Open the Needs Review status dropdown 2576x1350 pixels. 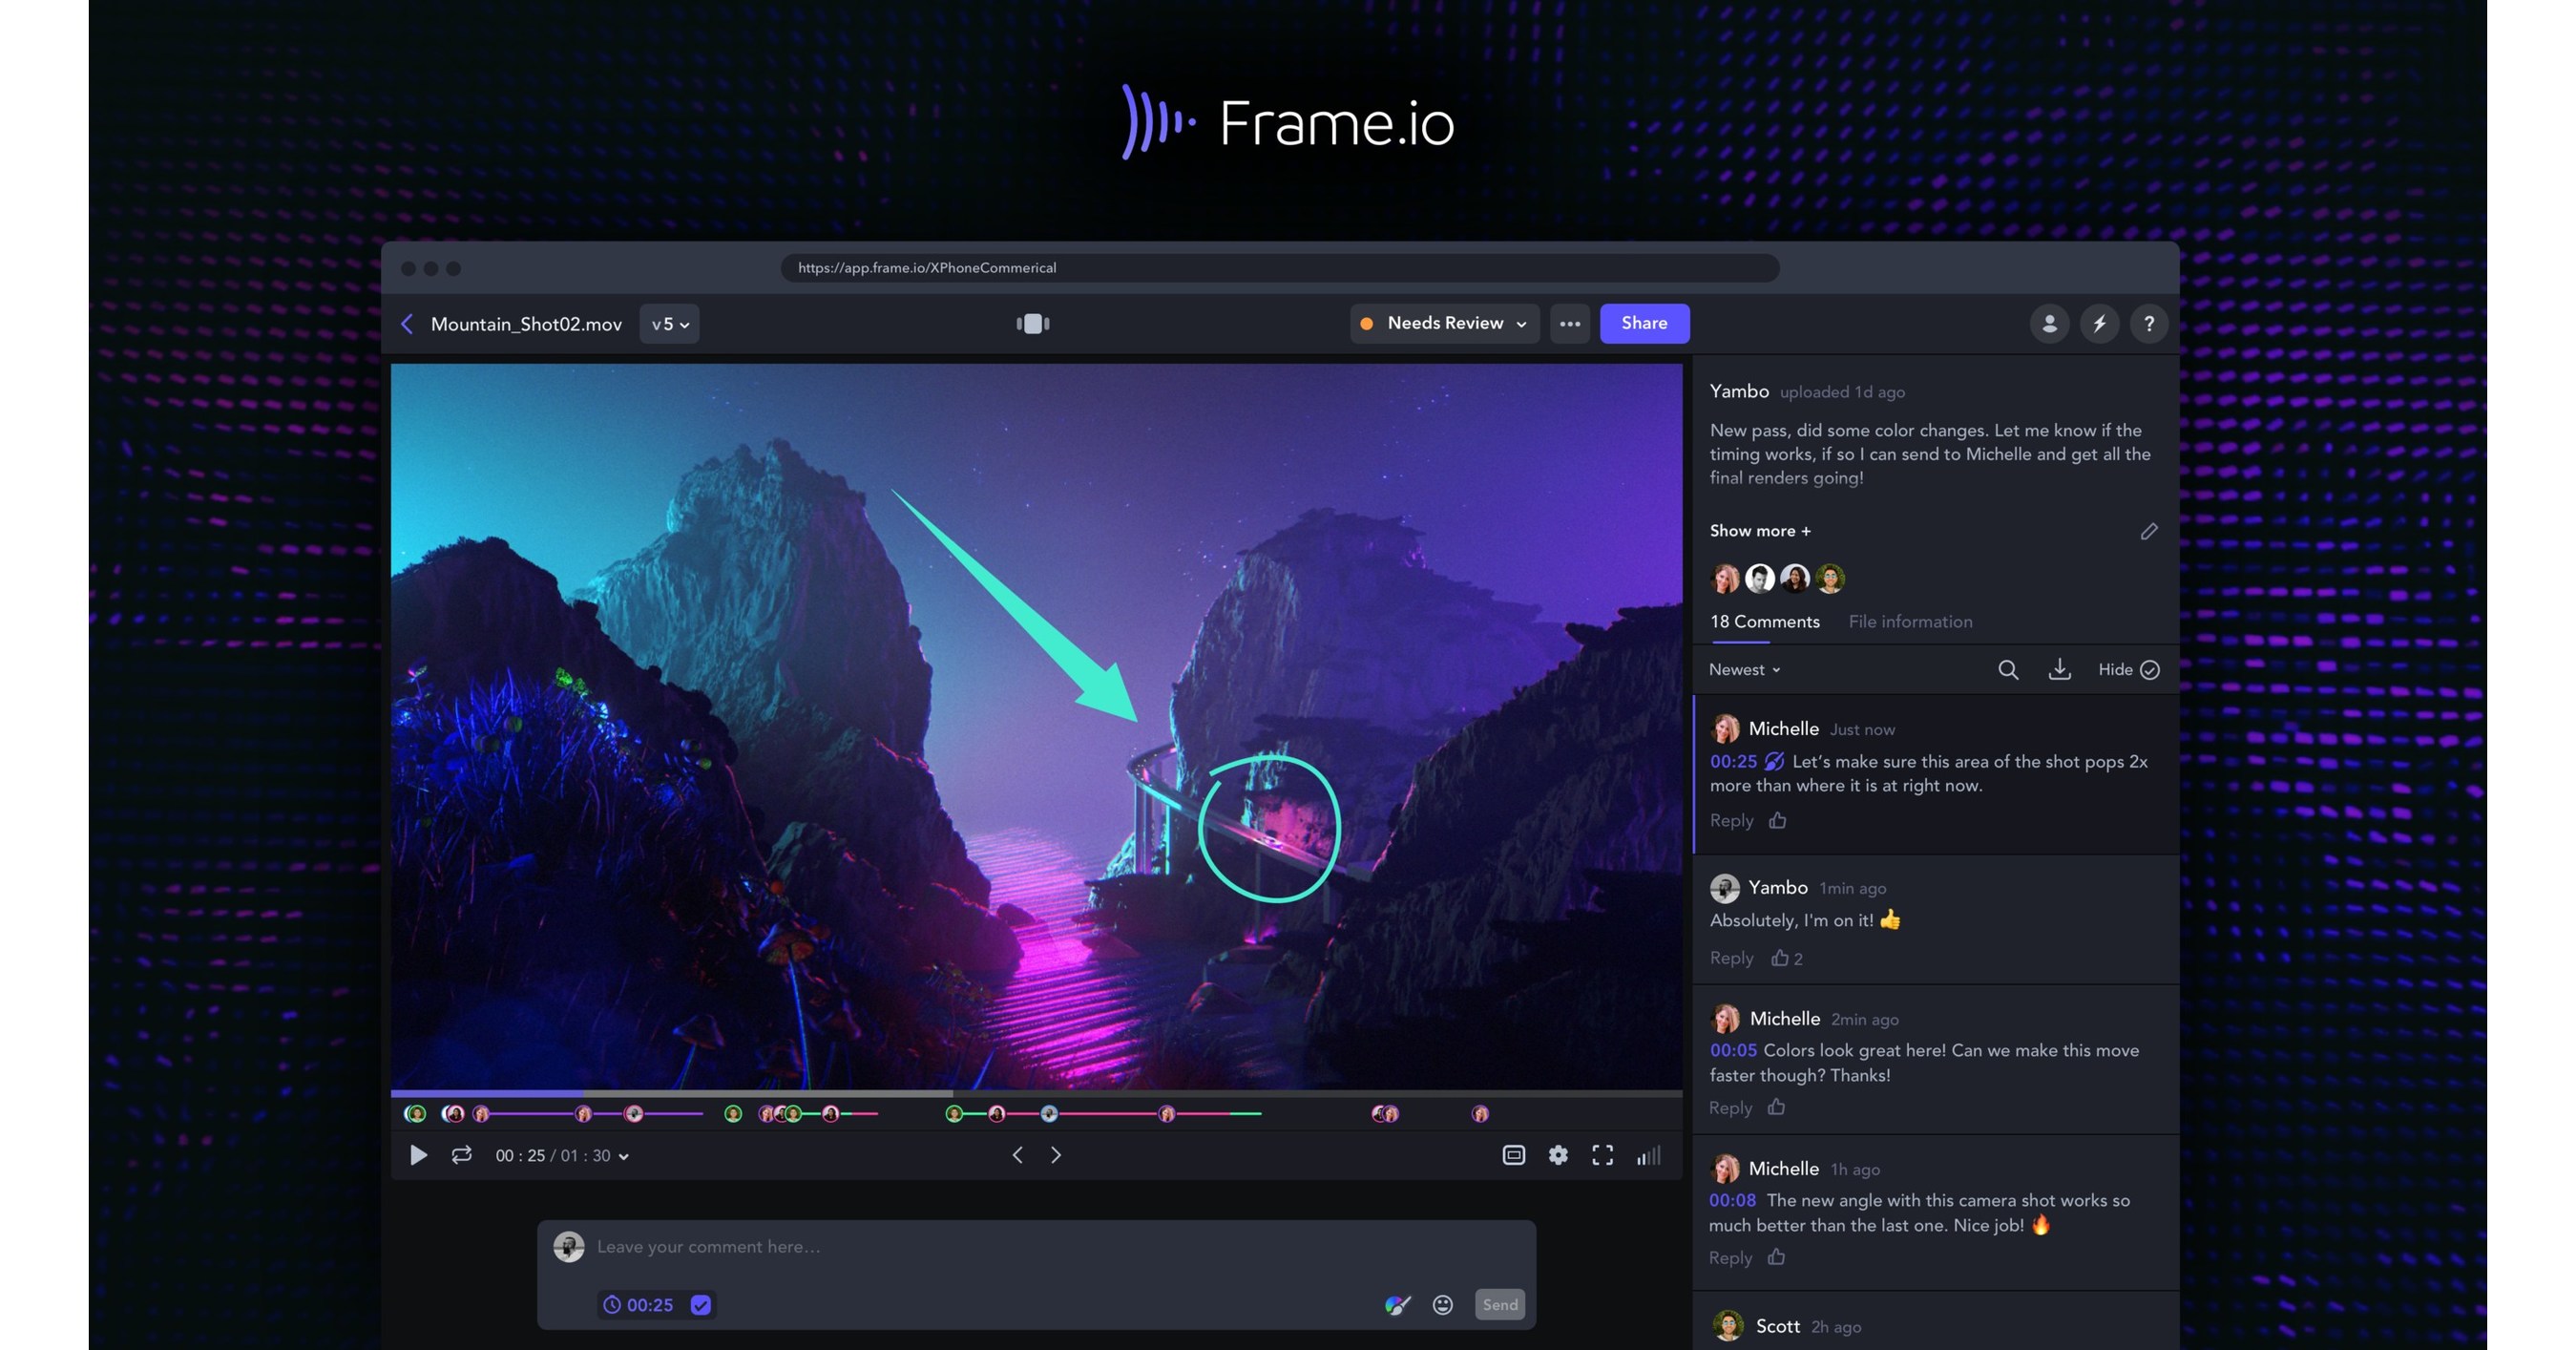[1443, 323]
